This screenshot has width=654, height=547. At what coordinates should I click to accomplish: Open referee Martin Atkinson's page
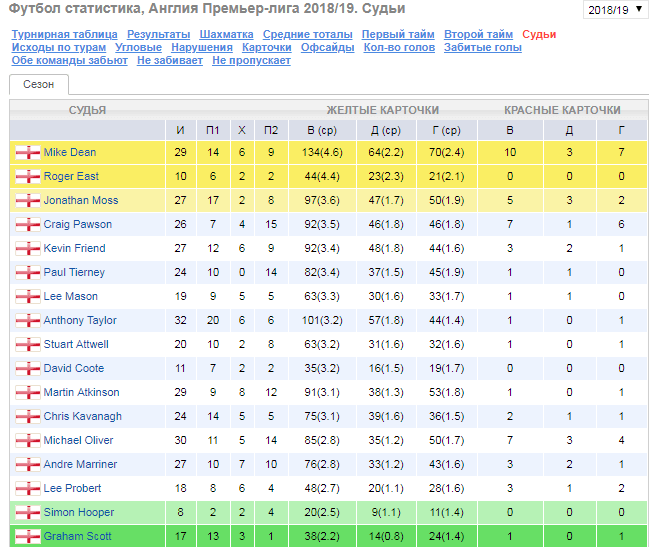click(82, 392)
